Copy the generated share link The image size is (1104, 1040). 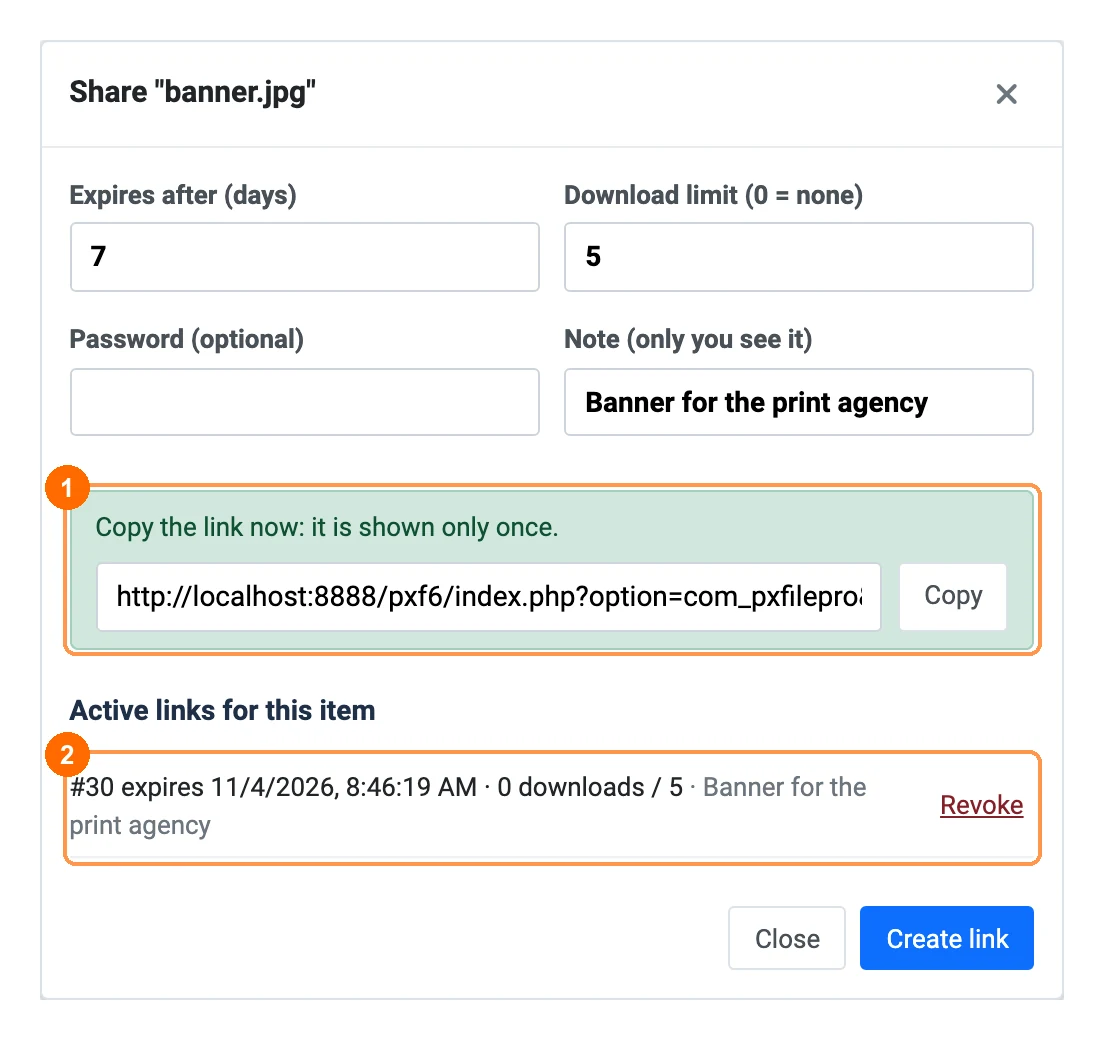tap(953, 596)
